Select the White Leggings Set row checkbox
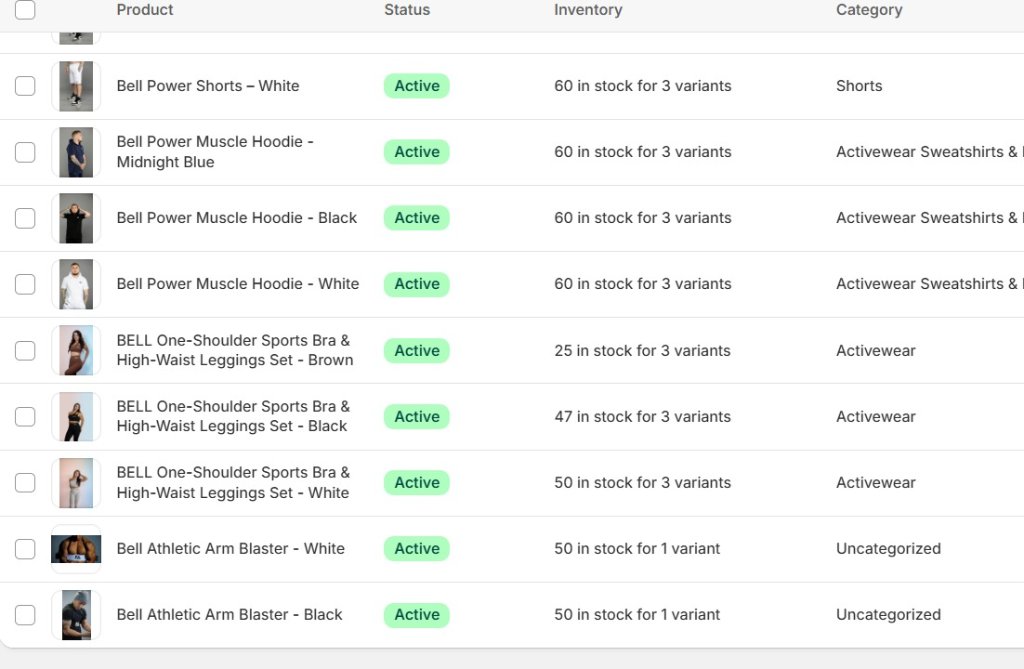1024x669 pixels. (x=25, y=483)
